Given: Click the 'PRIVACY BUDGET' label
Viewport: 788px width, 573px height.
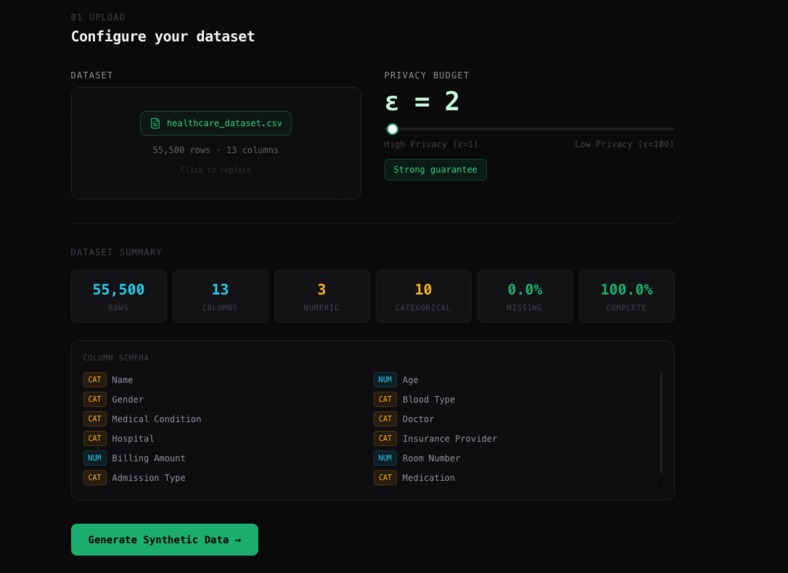Looking at the screenshot, I should click(427, 75).
